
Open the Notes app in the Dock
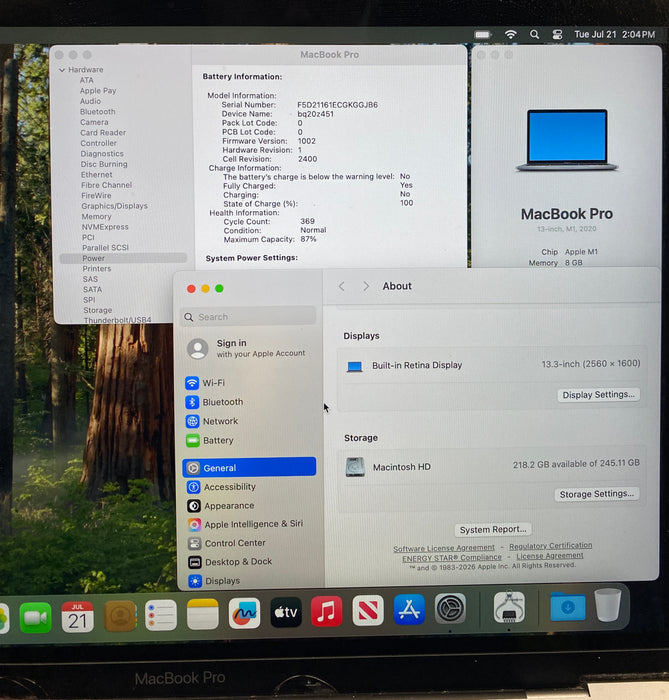pyautogui.click(x=203, y=614)
